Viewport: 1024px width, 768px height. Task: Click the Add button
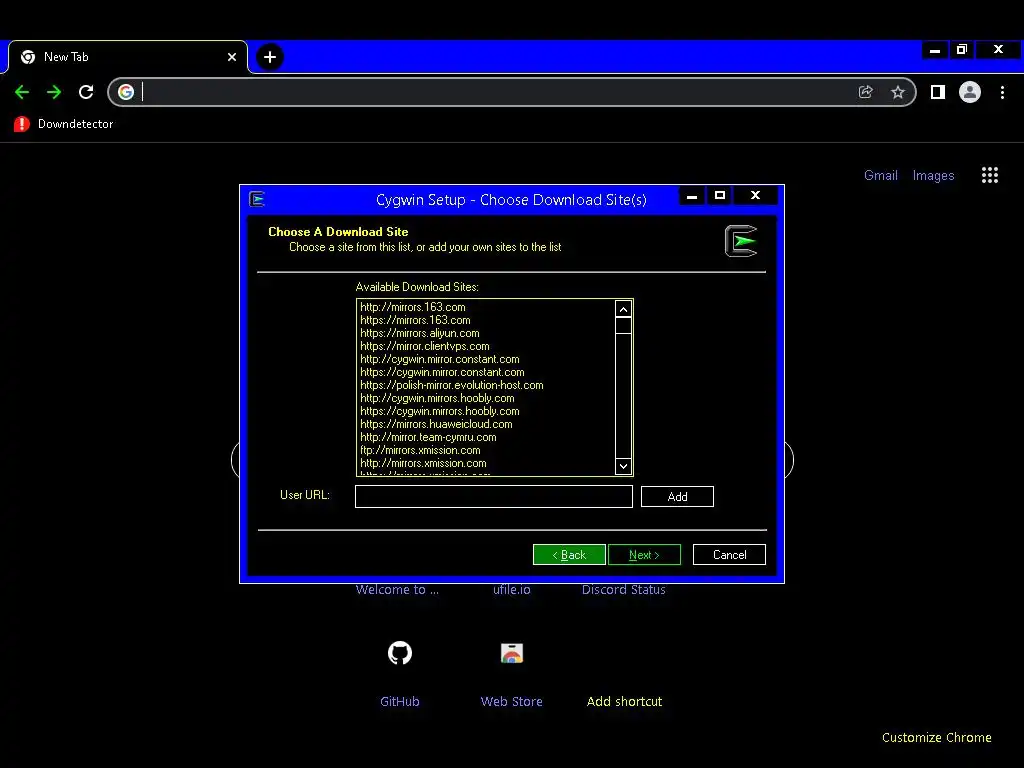pos(677,496)
